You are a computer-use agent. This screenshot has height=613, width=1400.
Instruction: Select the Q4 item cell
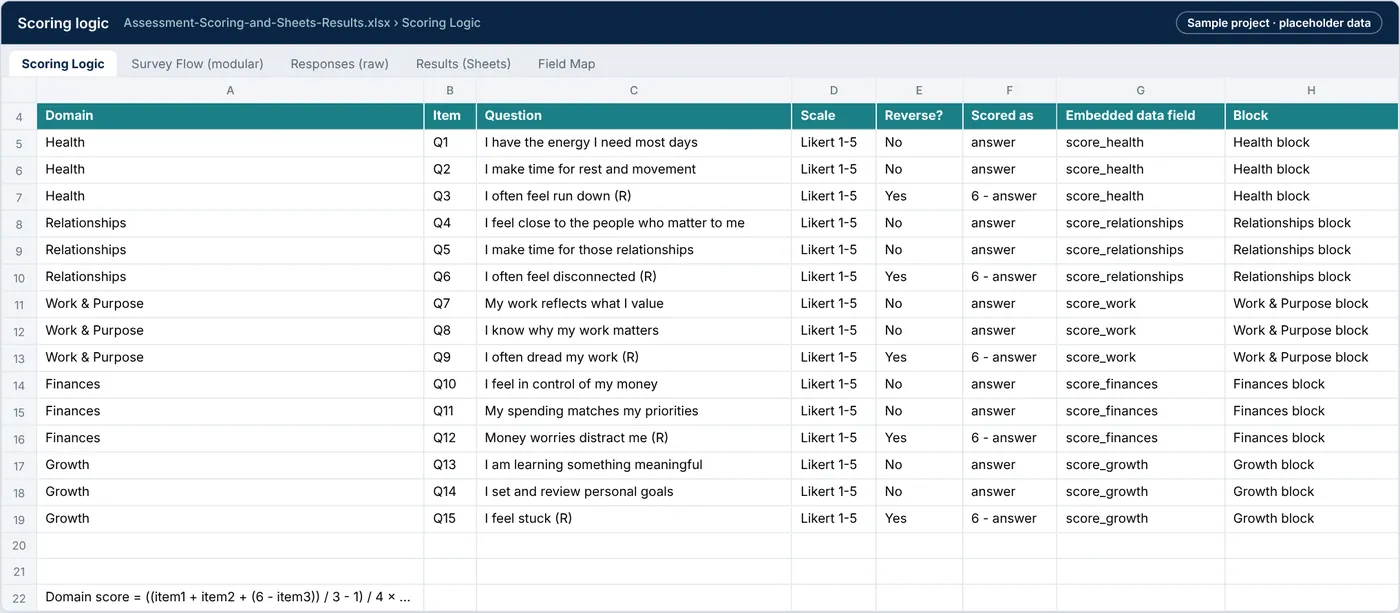(450, 223)
